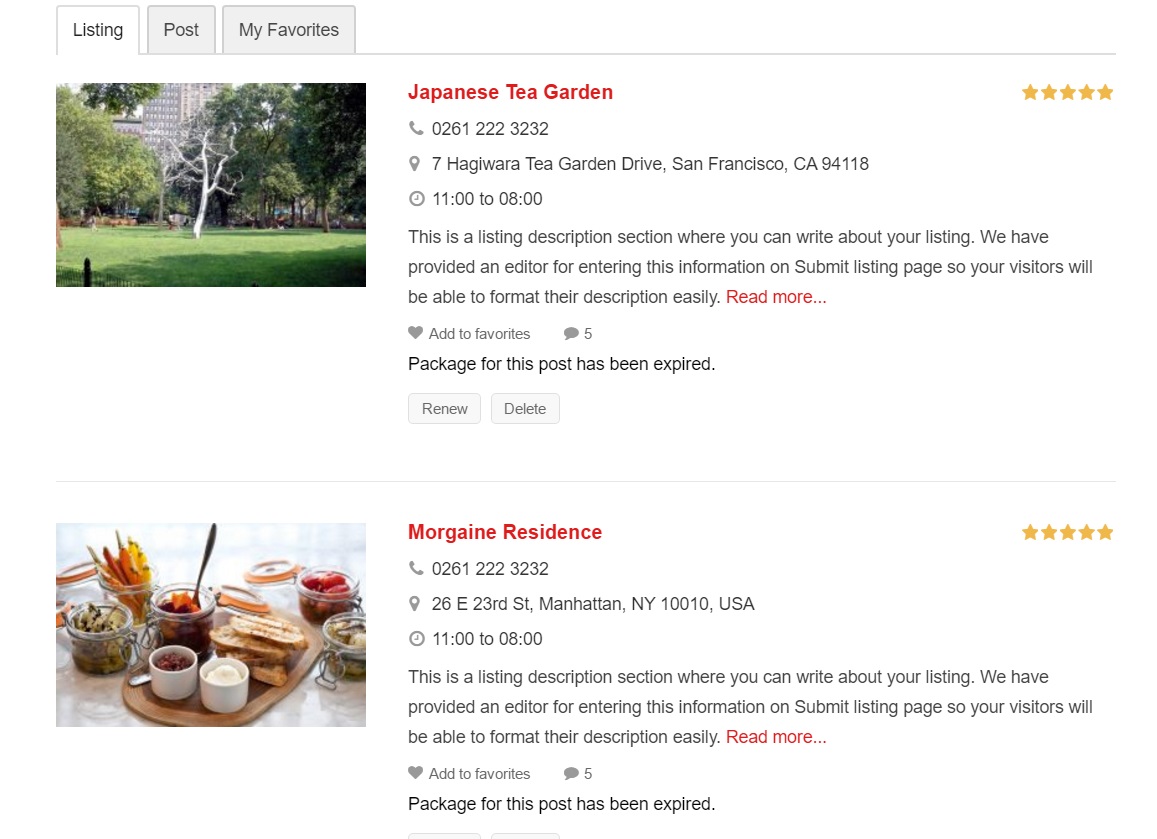Screen dimensions: 1157x839
Task: Click expired package notice under Japanese Tea Garden
Action: 562,364
